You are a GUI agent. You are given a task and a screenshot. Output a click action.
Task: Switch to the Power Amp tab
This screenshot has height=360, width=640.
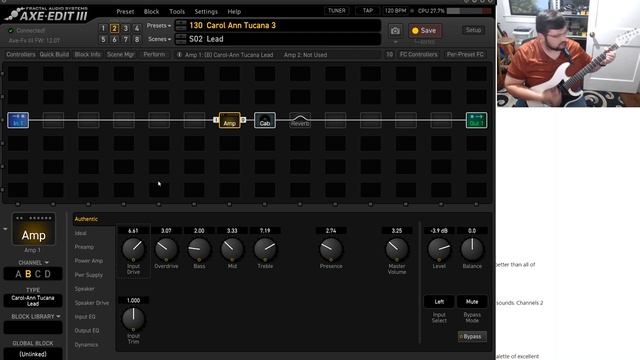click(89, 261)
